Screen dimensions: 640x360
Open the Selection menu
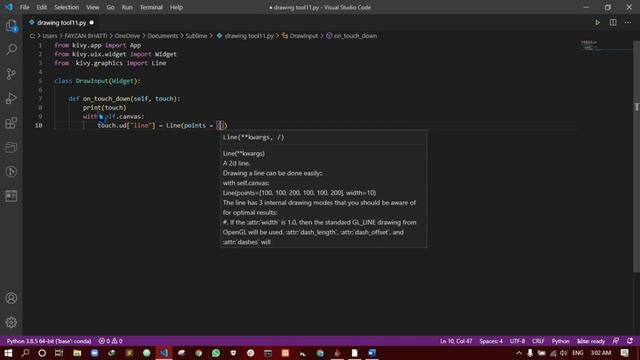pos(67,7)
